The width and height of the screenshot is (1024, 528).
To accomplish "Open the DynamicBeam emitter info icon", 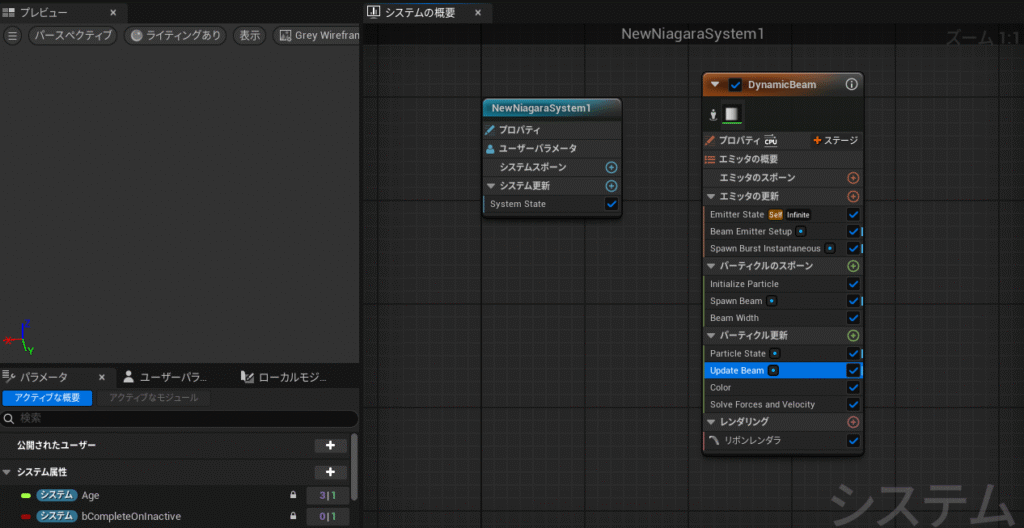I will click(x=851, y=84).
